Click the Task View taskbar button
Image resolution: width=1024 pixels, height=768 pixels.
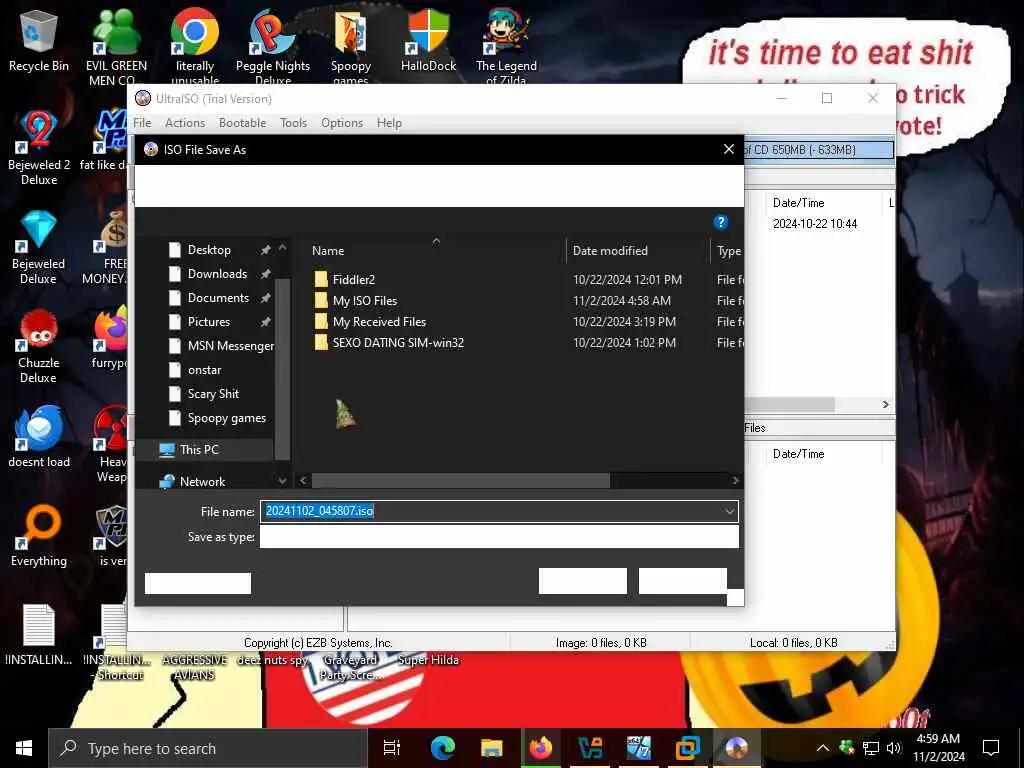point(392,748)
